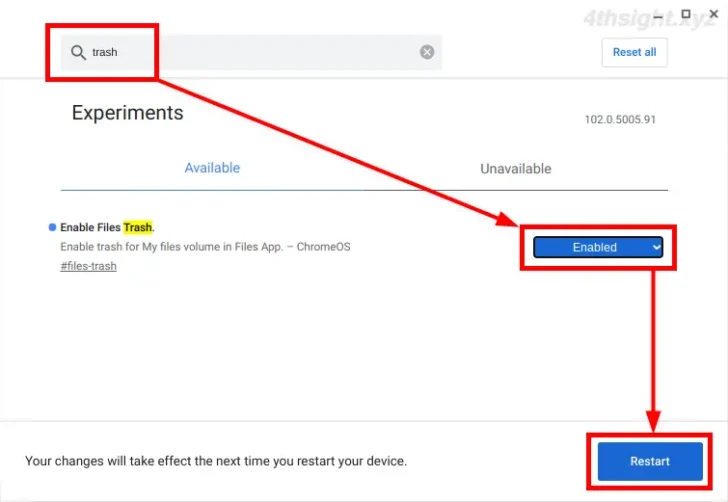Viewport: 728px width, 502px height.
Task: Clear the search text with X icon
Action: coord(427,52)
